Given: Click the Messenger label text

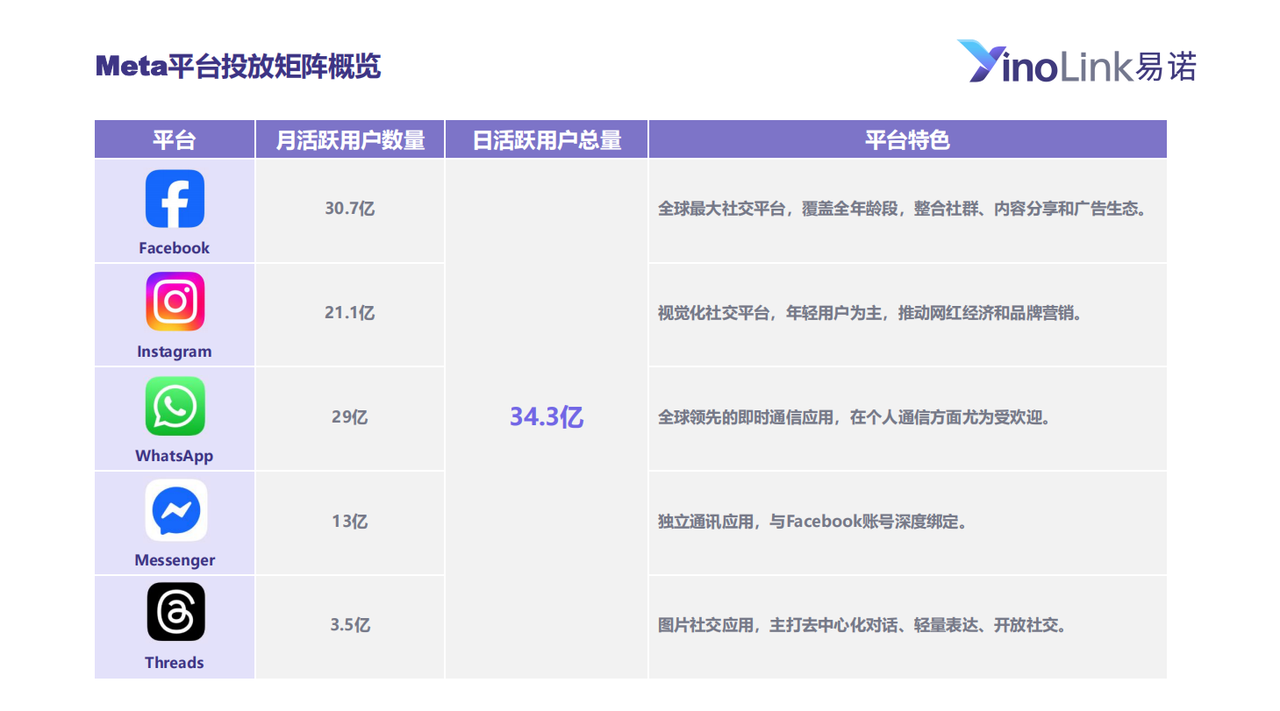Looking at the screenshot, I should coord(174,560).
